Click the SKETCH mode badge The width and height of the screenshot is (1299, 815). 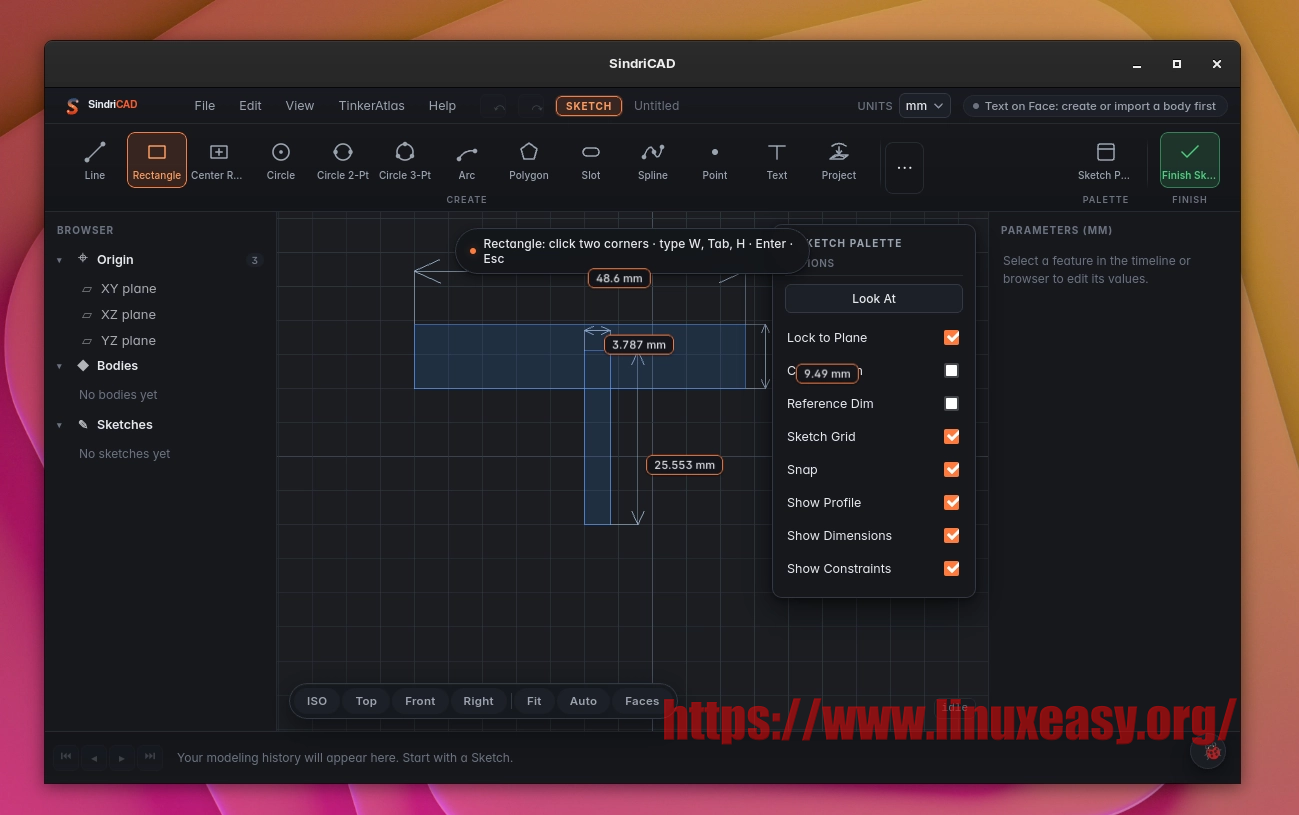pos(589,106)
